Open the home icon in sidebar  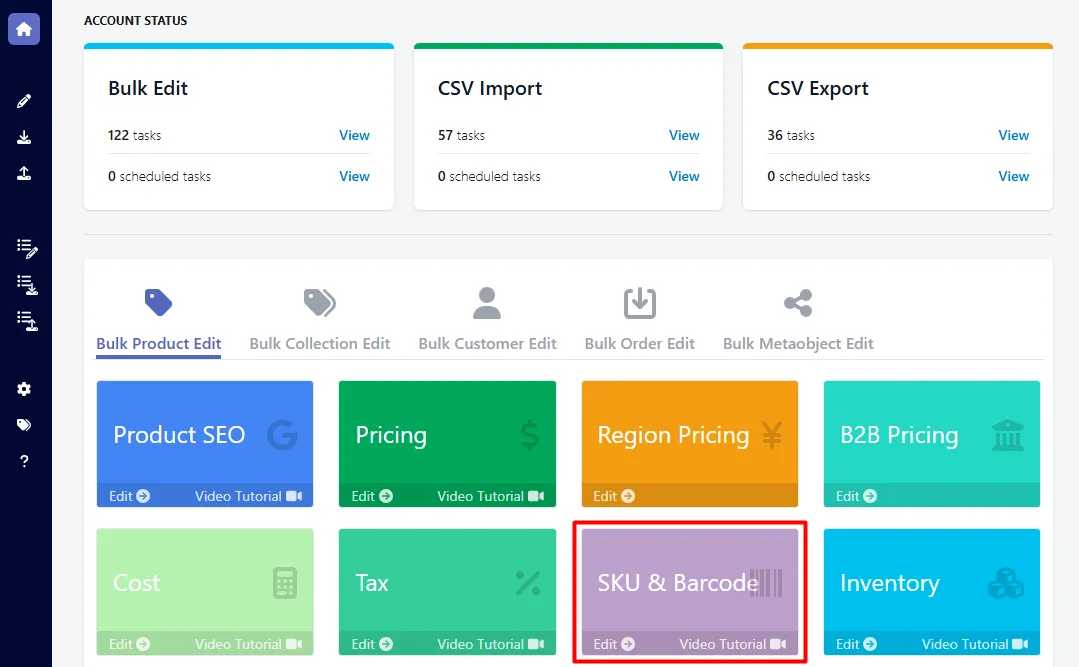24,29
